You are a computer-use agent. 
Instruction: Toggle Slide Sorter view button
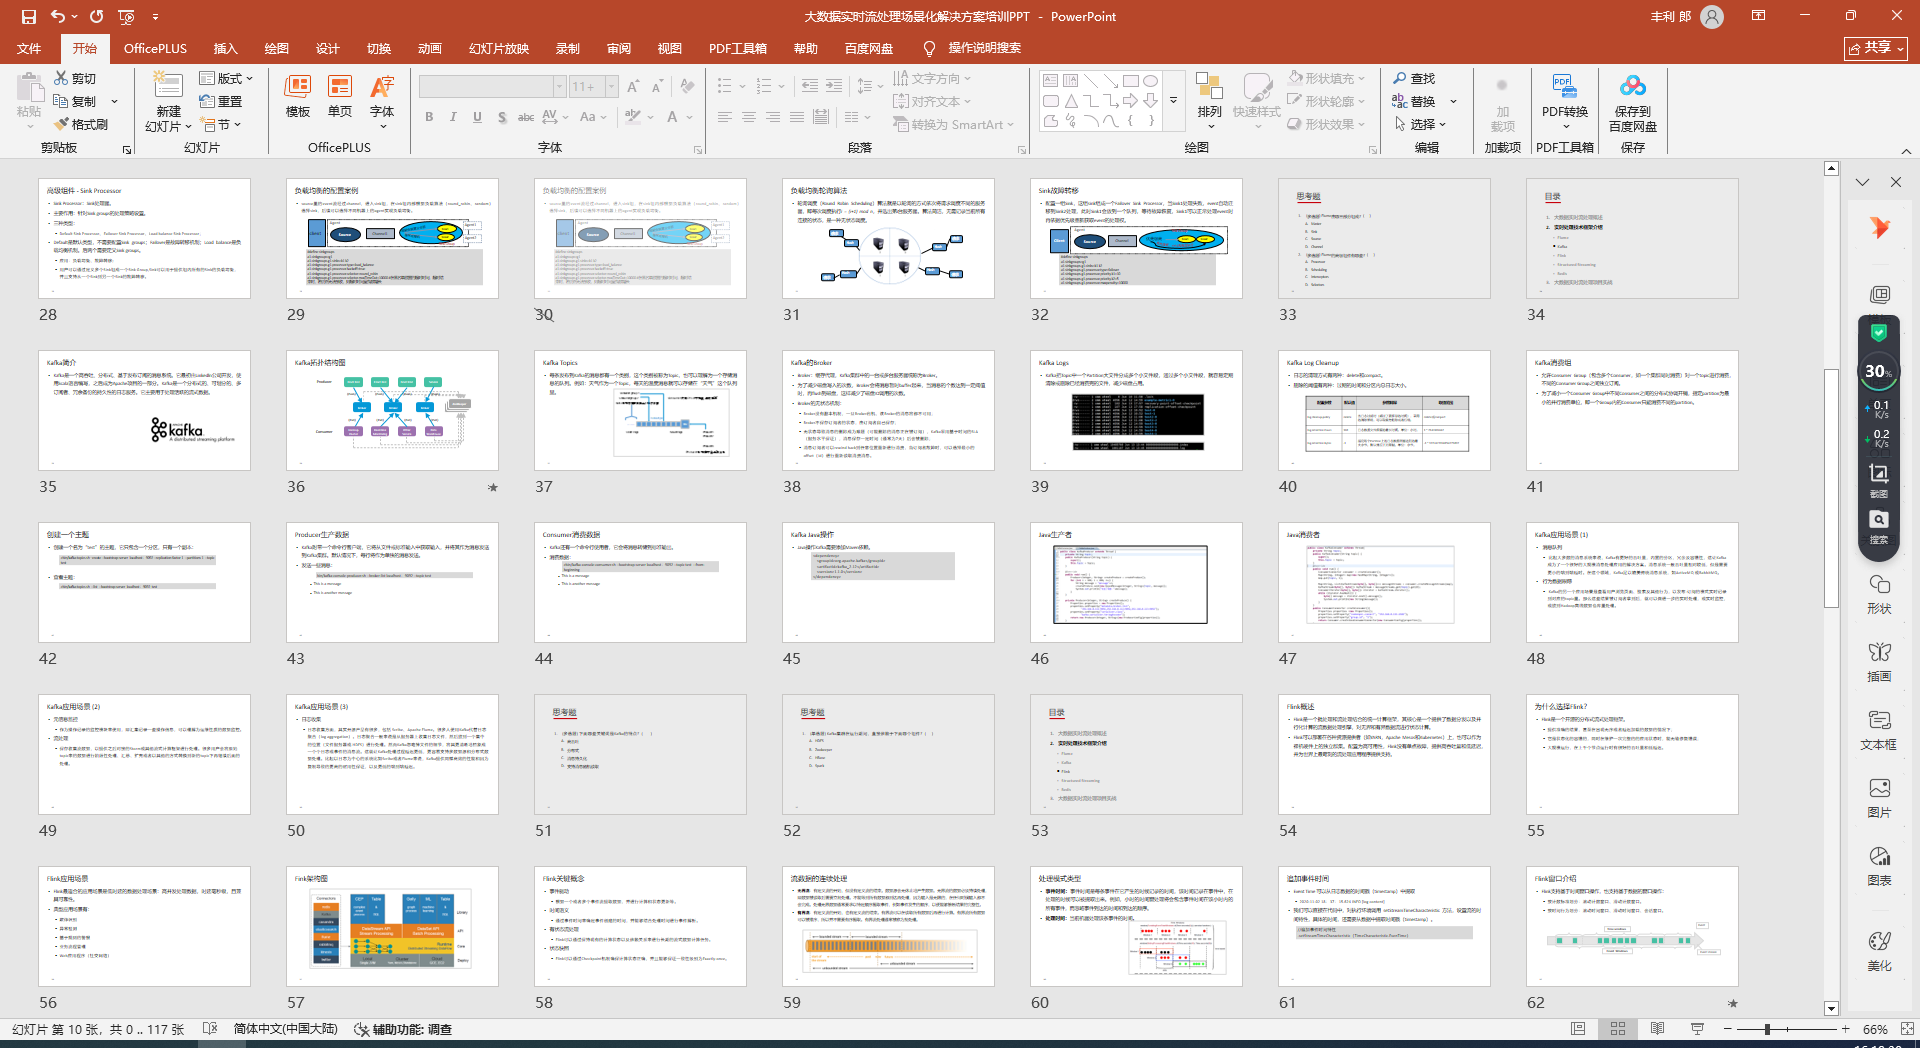pyautogui.click(x=1618, y=1029)
